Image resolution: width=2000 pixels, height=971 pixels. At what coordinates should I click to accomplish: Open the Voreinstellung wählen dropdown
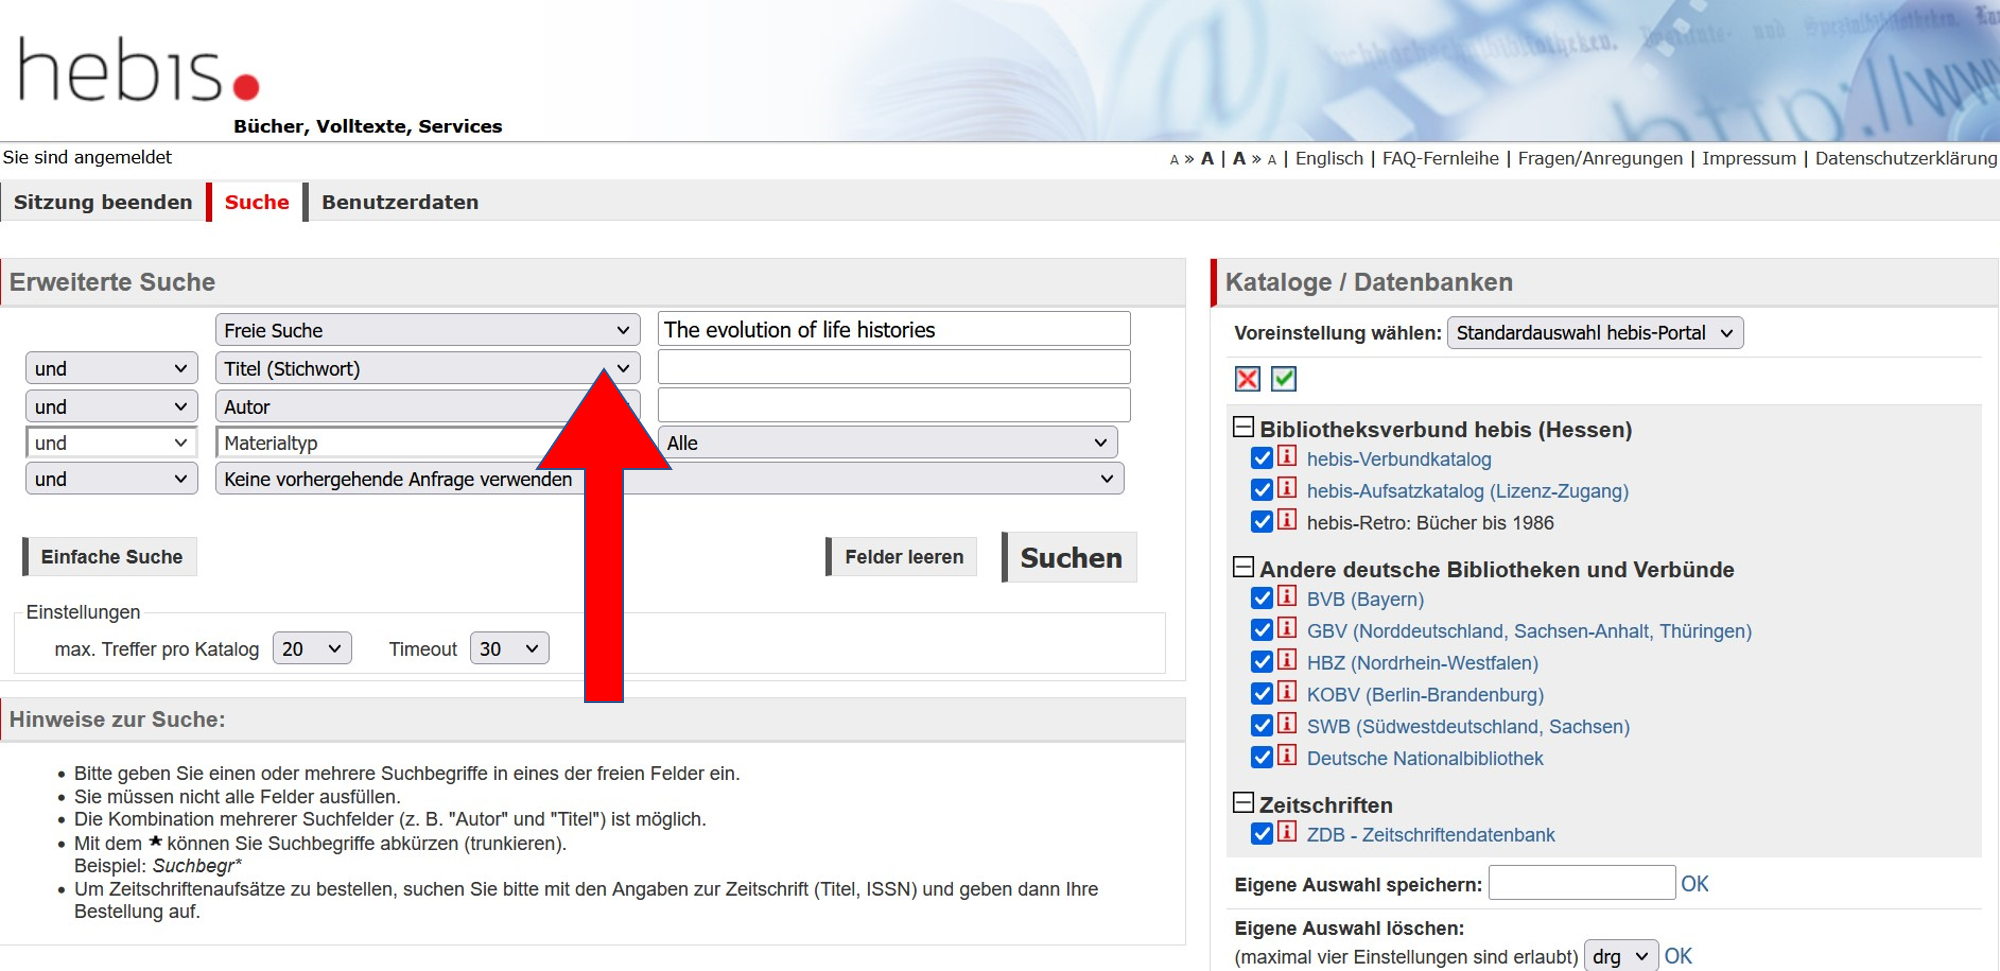pos(1595,333)
